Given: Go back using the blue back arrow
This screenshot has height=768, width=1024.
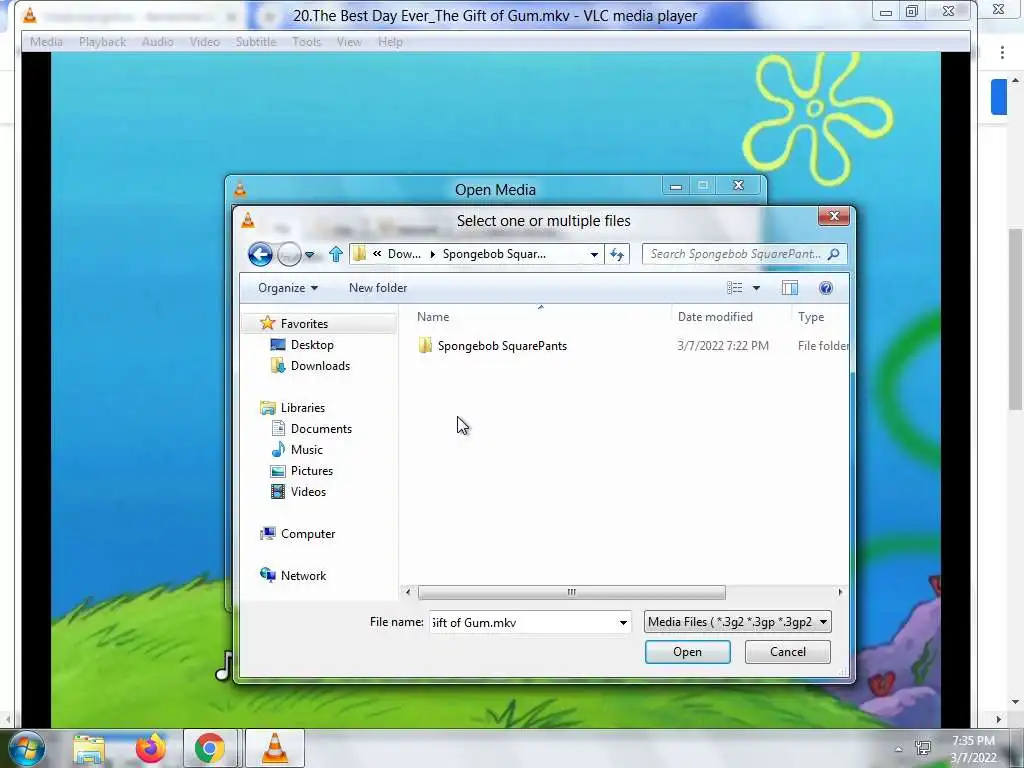Looking at the screenshot, I should pyautogui.click(x=260, y=254).
